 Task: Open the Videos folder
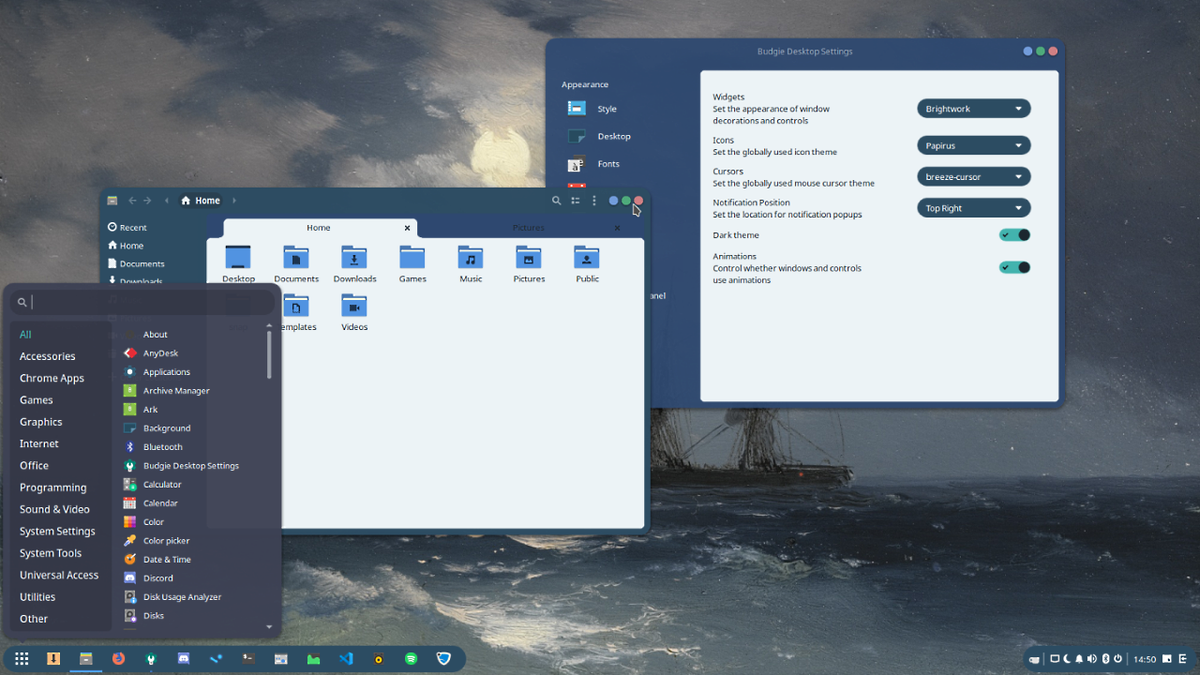354,312
